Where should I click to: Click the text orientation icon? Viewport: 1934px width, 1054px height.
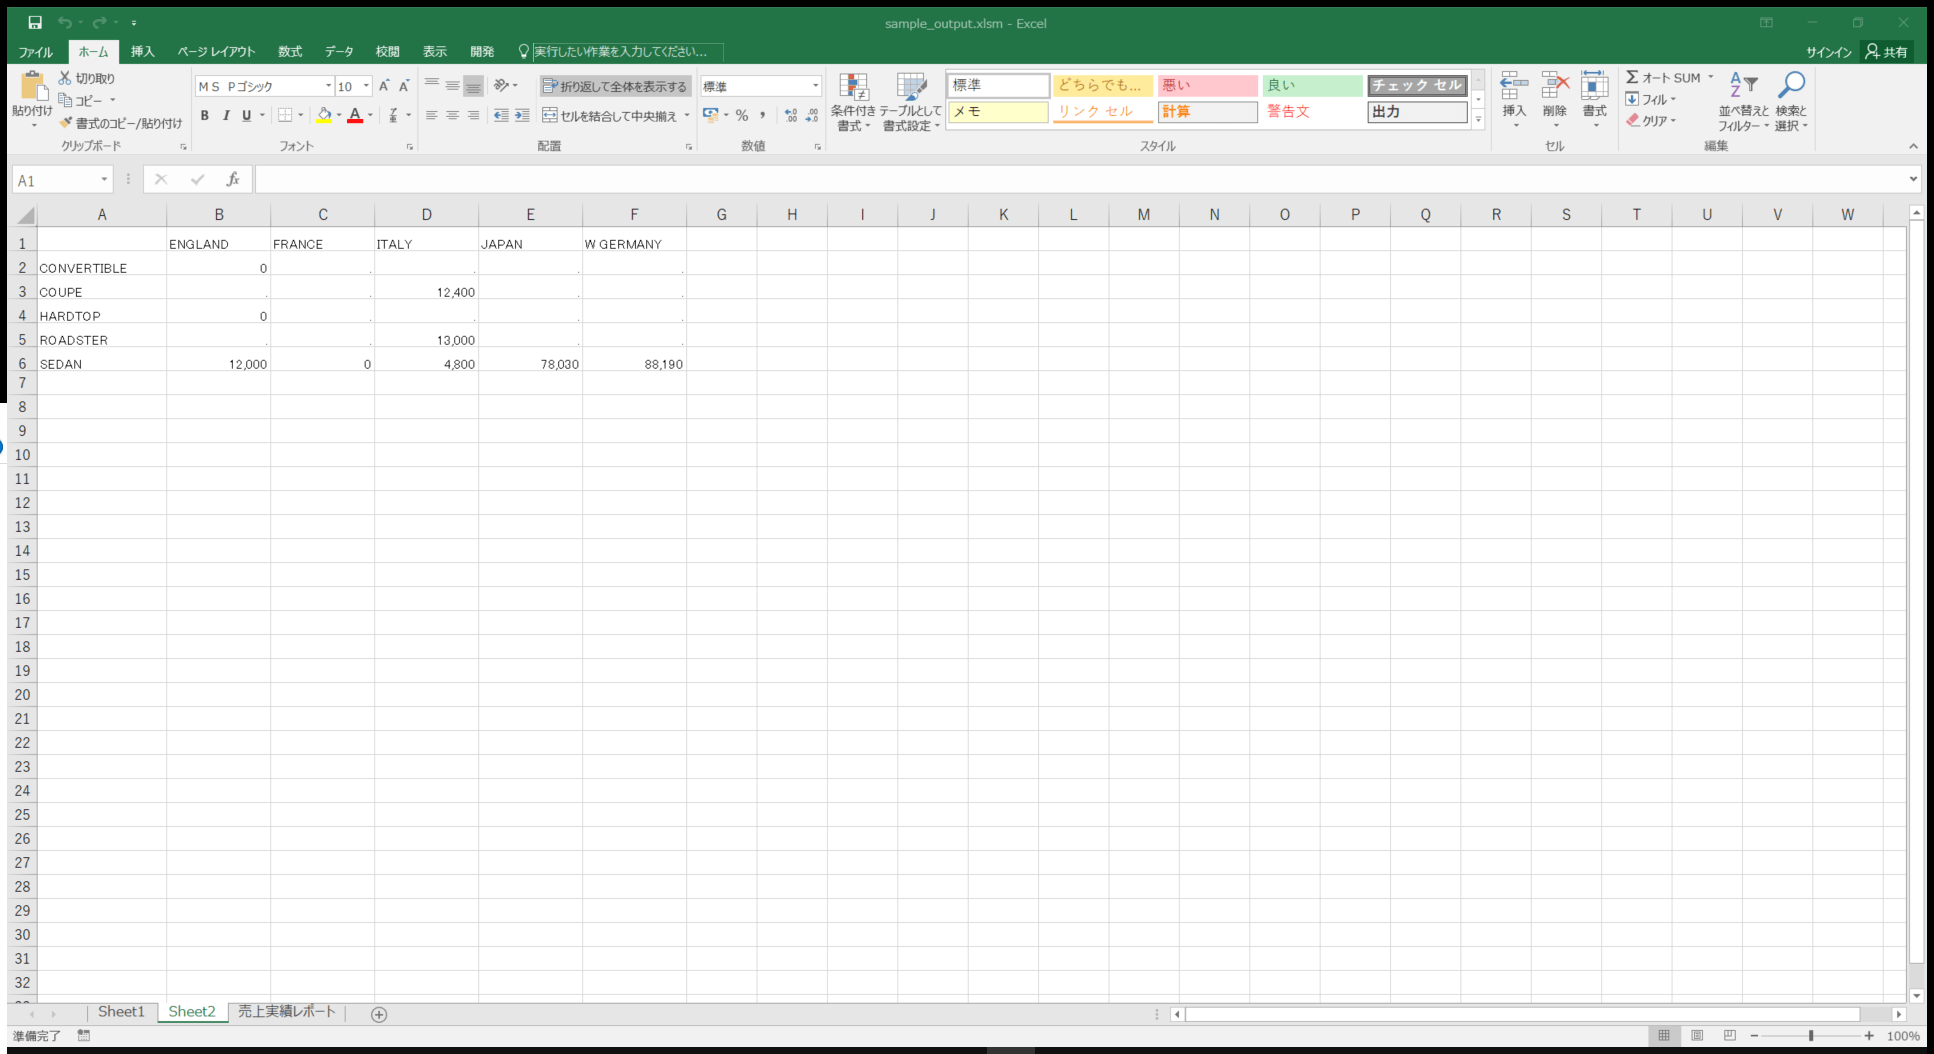point(502,86)
